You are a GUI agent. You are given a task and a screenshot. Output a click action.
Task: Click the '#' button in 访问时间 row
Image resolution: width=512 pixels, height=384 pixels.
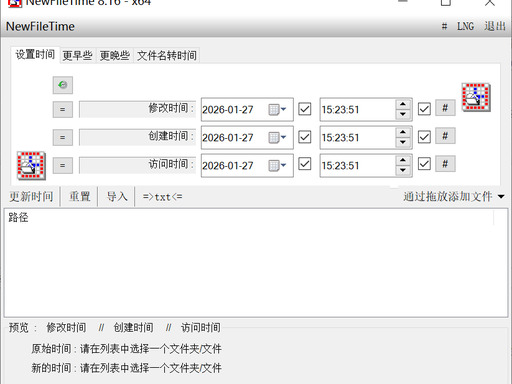pyautogui.click(x=445, y=164)
